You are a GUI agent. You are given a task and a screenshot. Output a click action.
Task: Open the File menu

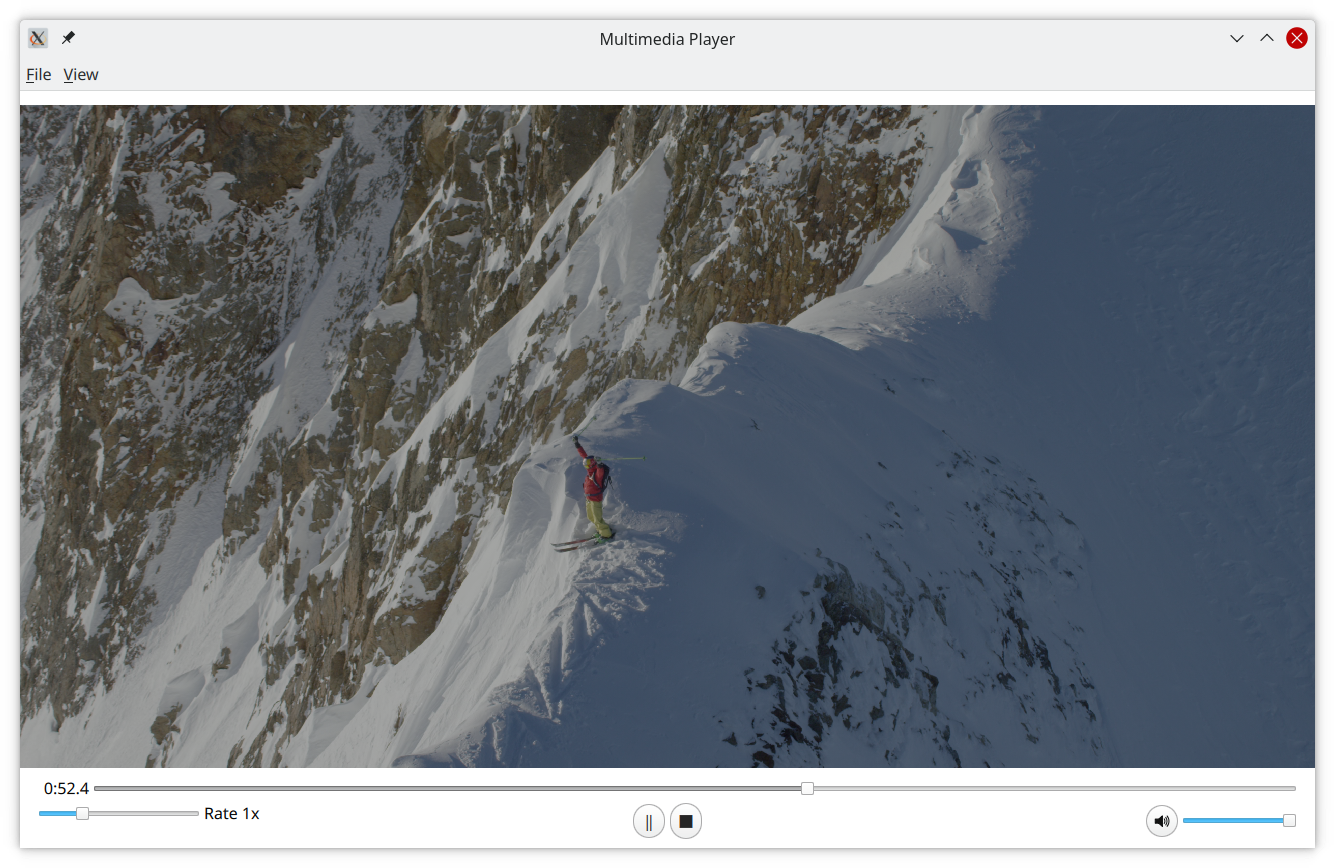38,74
